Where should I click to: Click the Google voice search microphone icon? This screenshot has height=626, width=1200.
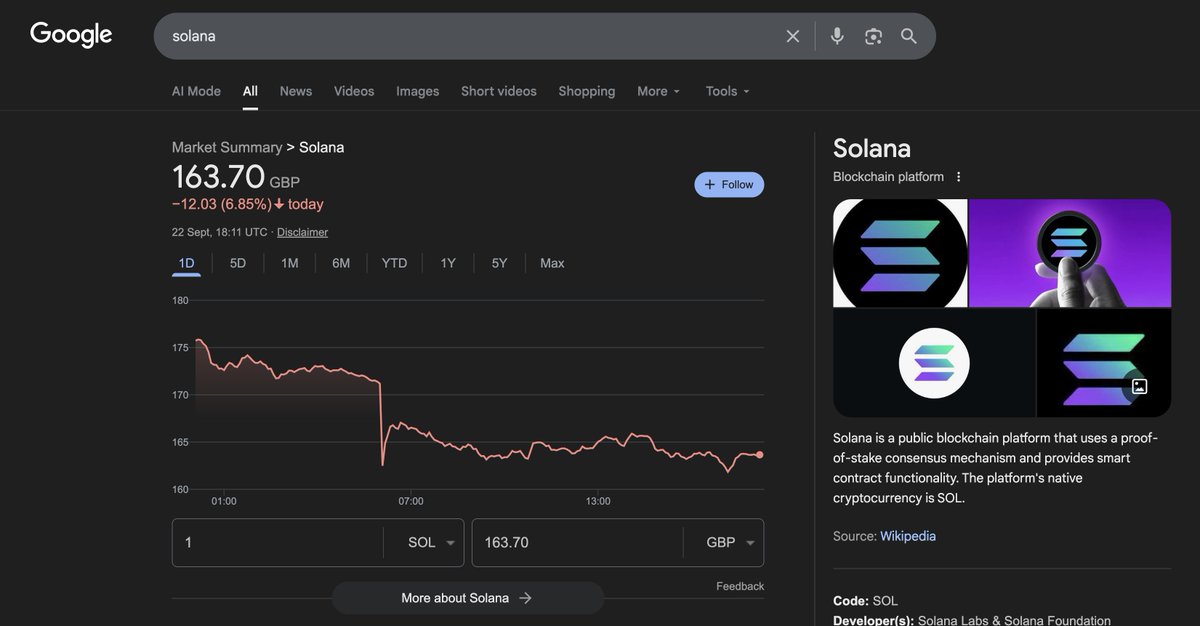pyautogui.click(x=836, y=35)
